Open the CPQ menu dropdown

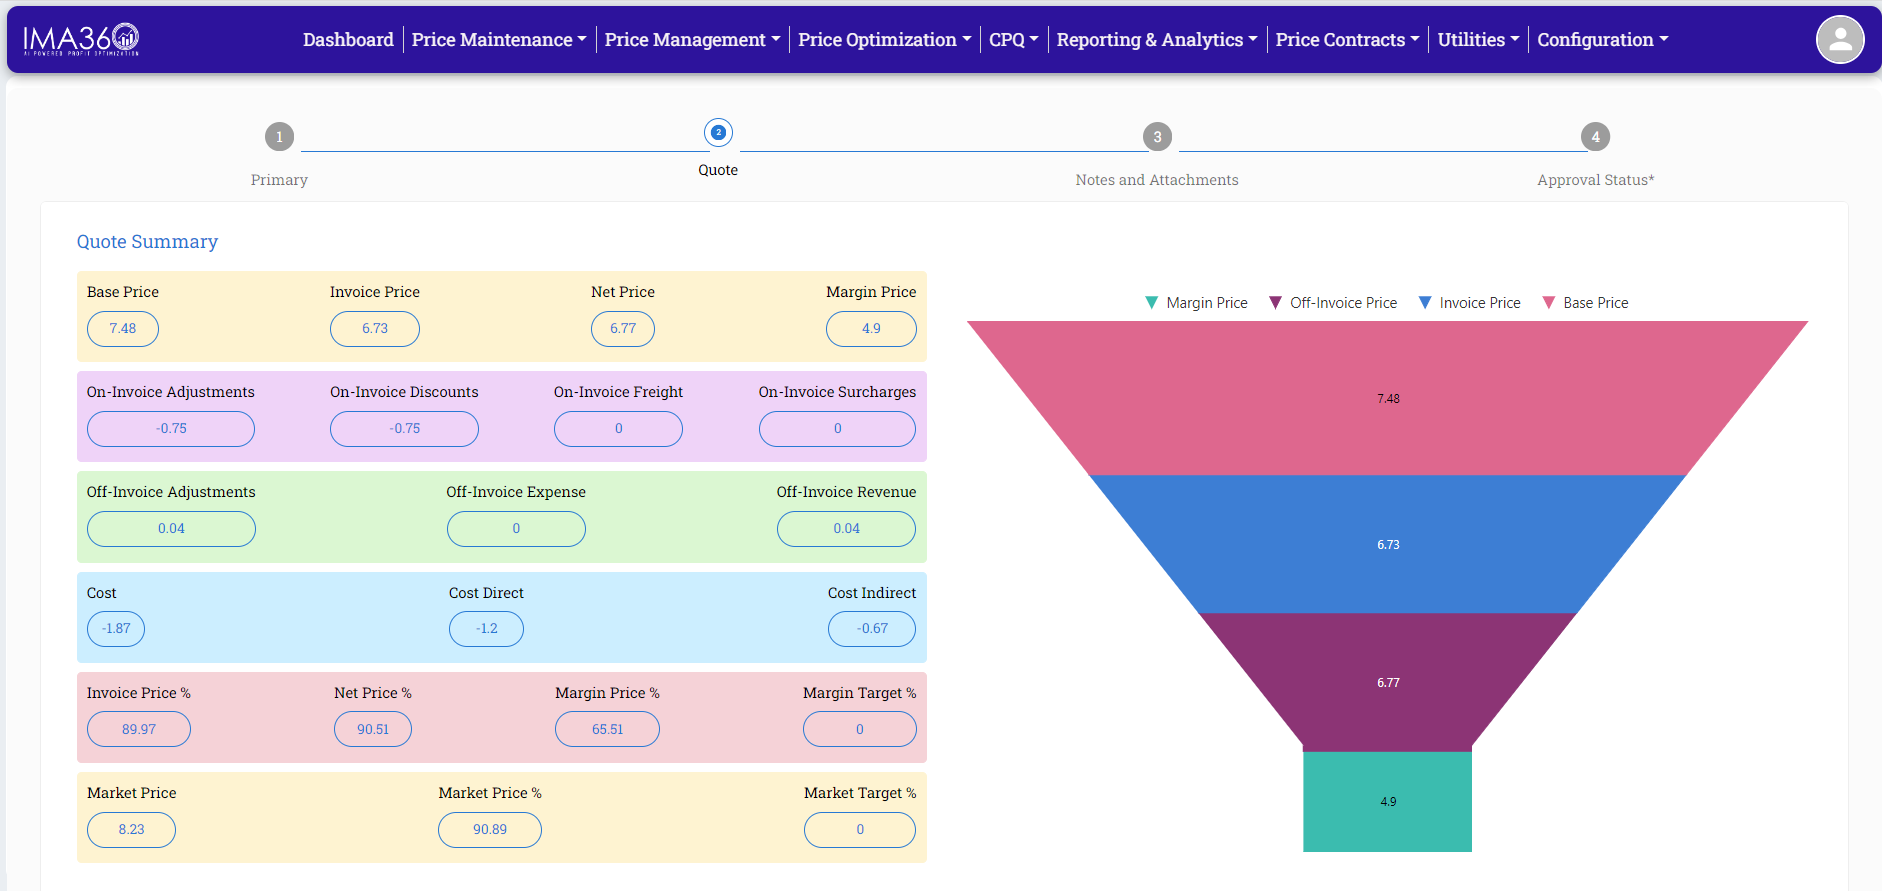(x=1013, y=40)
